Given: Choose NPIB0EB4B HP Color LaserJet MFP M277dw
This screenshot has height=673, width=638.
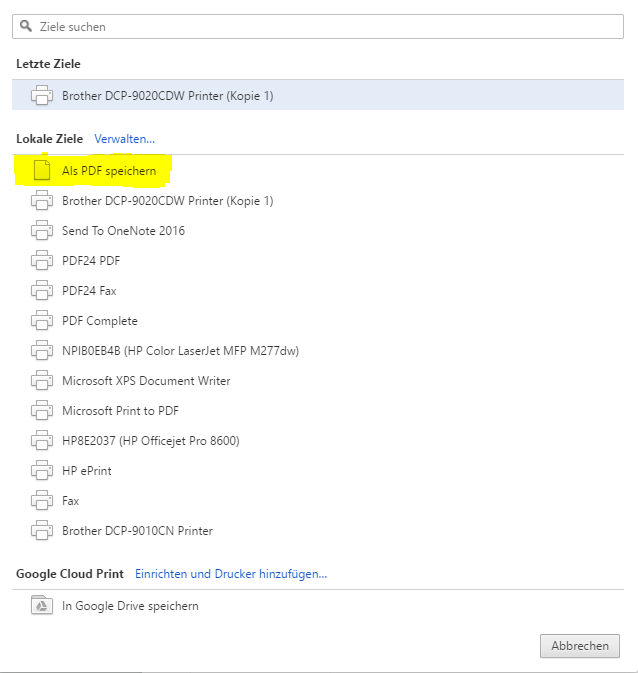Looking at the screenshot, I should click(x=180, y=351).
